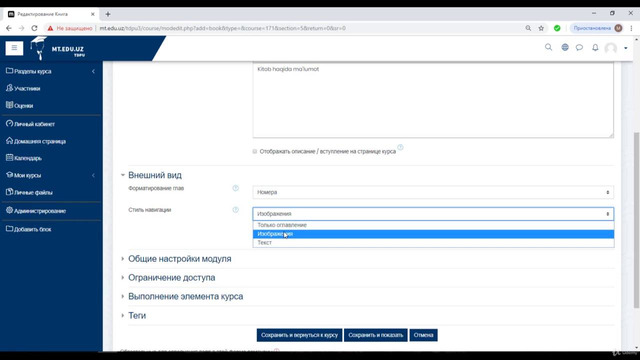Screen dimensions: 640x360
Task: Click the green checkmark extension icon
Action: 557,28
